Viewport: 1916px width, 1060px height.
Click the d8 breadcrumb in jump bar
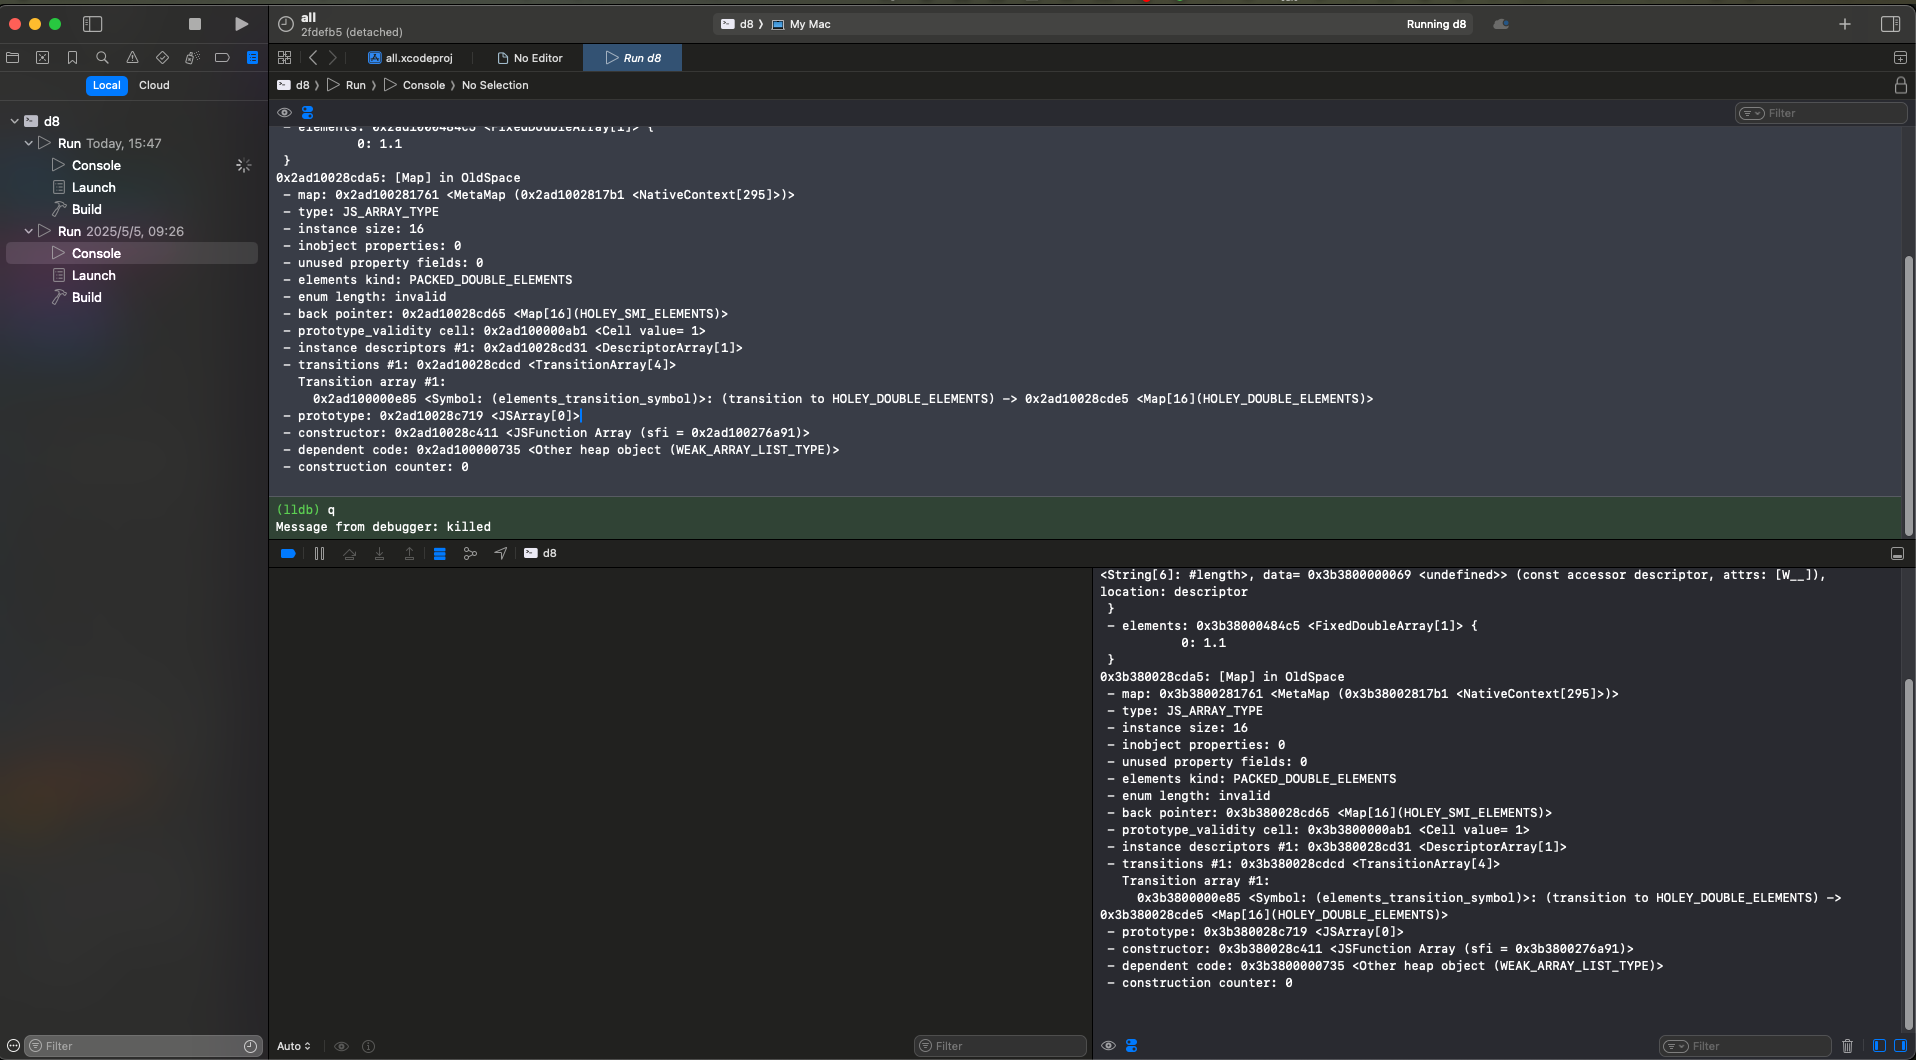pyautogui.click(x=293, y=85)
